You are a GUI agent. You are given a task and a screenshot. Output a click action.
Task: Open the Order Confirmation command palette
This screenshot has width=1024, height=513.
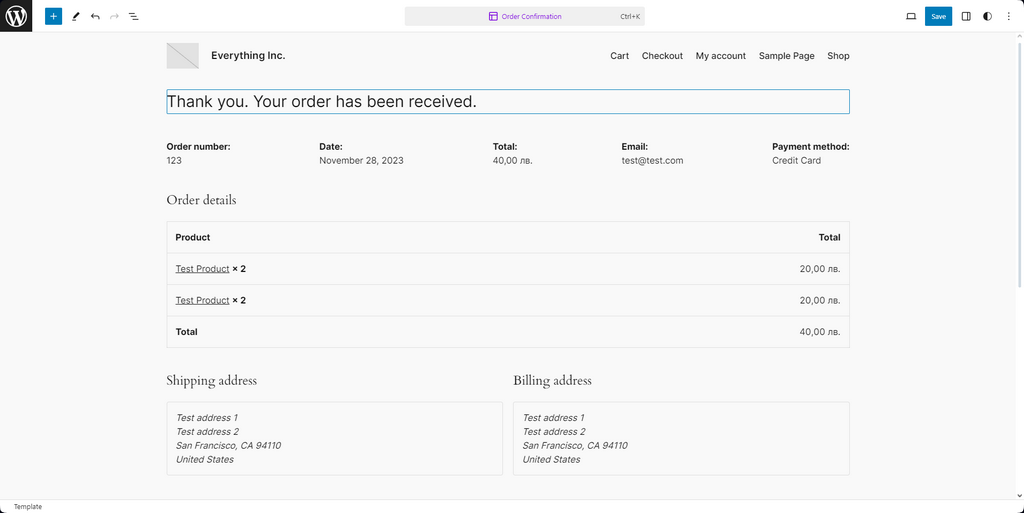pyautogui.click(x=524, y=16)
